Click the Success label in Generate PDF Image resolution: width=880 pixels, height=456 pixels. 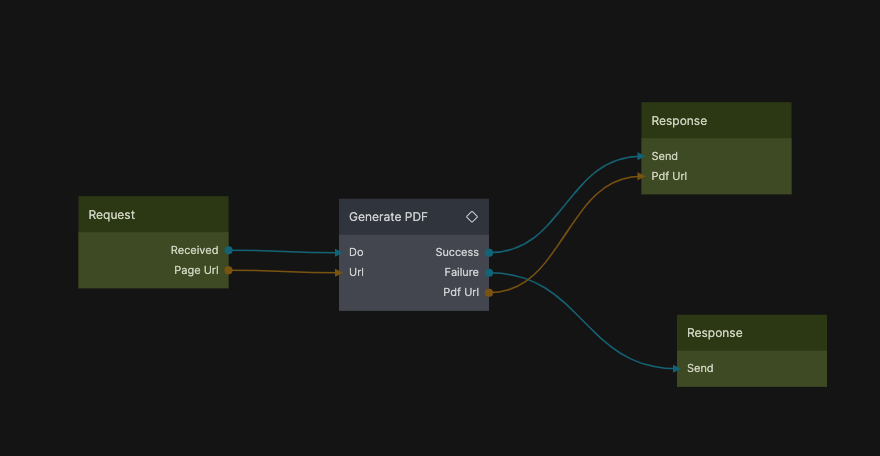[457, 252]
